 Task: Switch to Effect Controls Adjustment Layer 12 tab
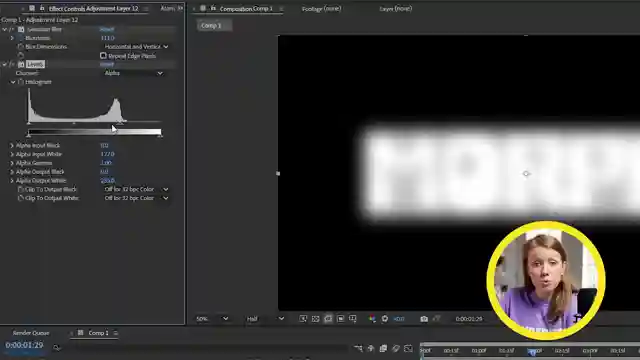point(93,9)
